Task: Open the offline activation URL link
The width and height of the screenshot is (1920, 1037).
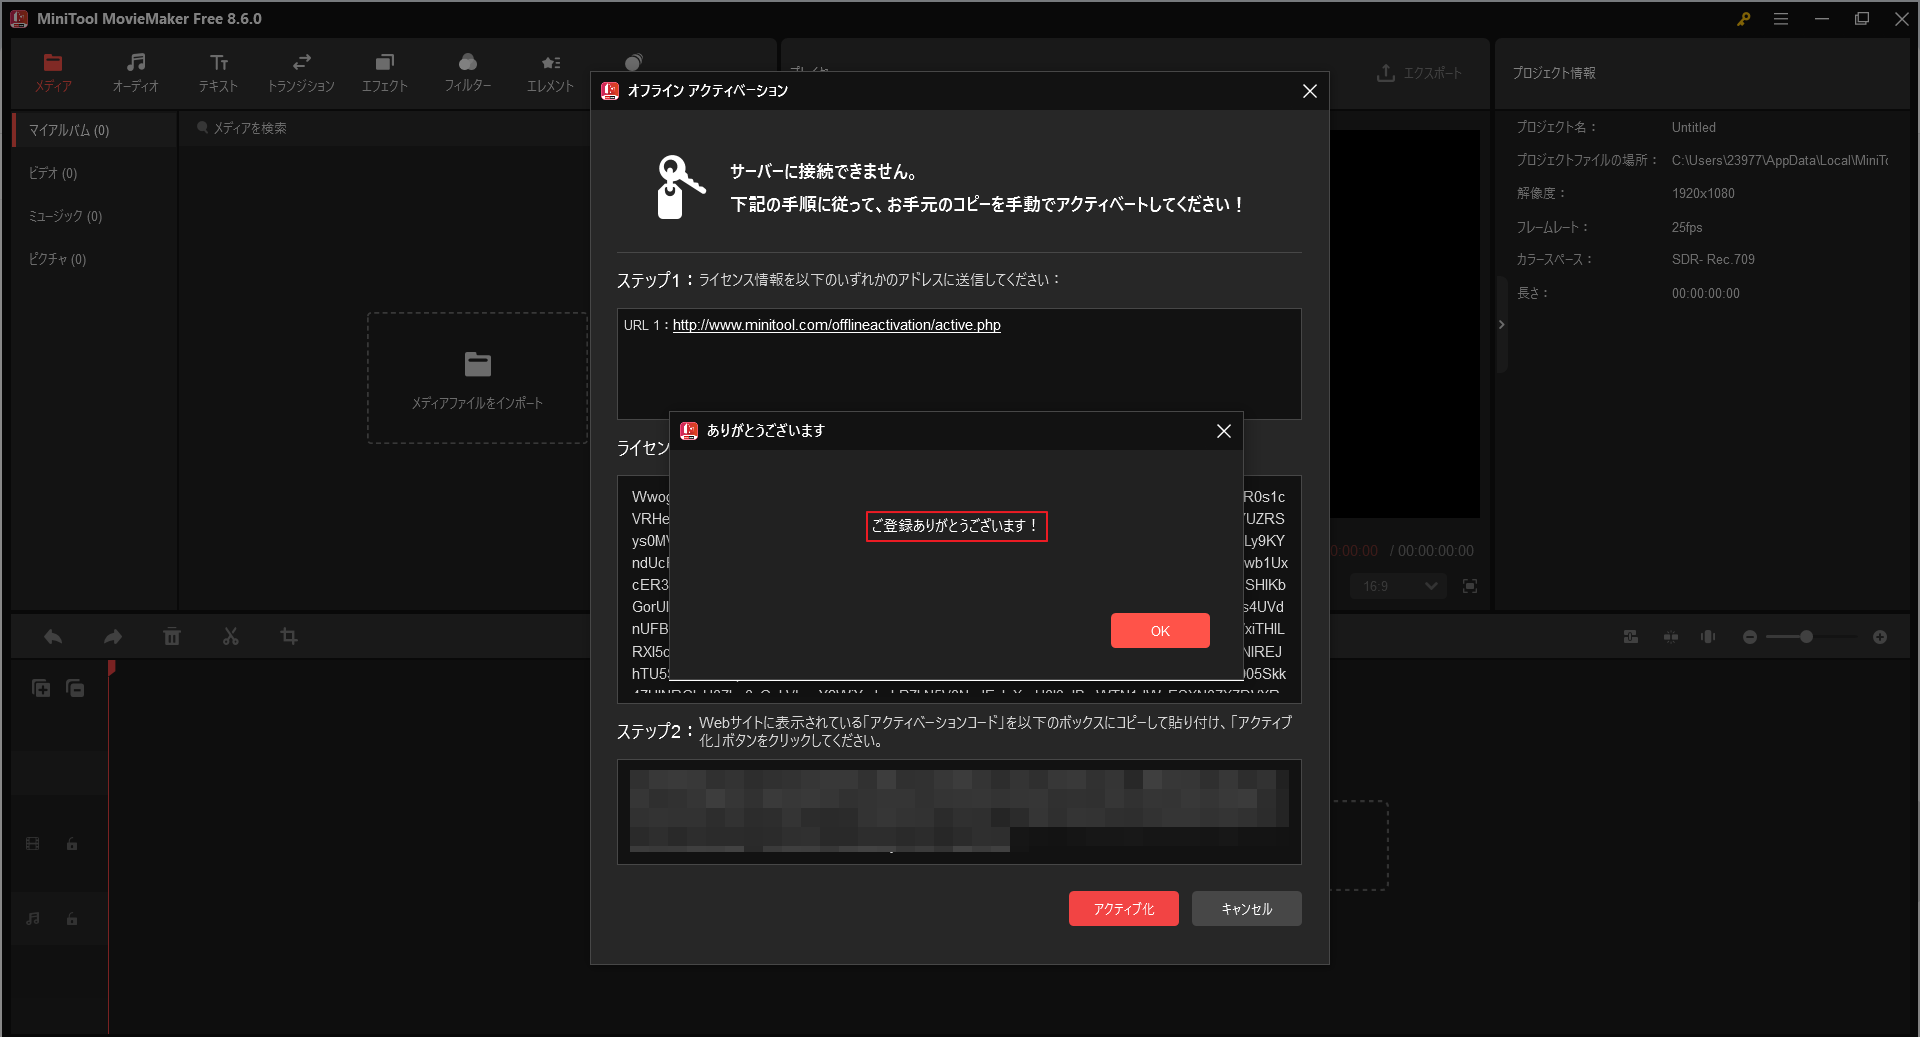Action: coord(836,325)
